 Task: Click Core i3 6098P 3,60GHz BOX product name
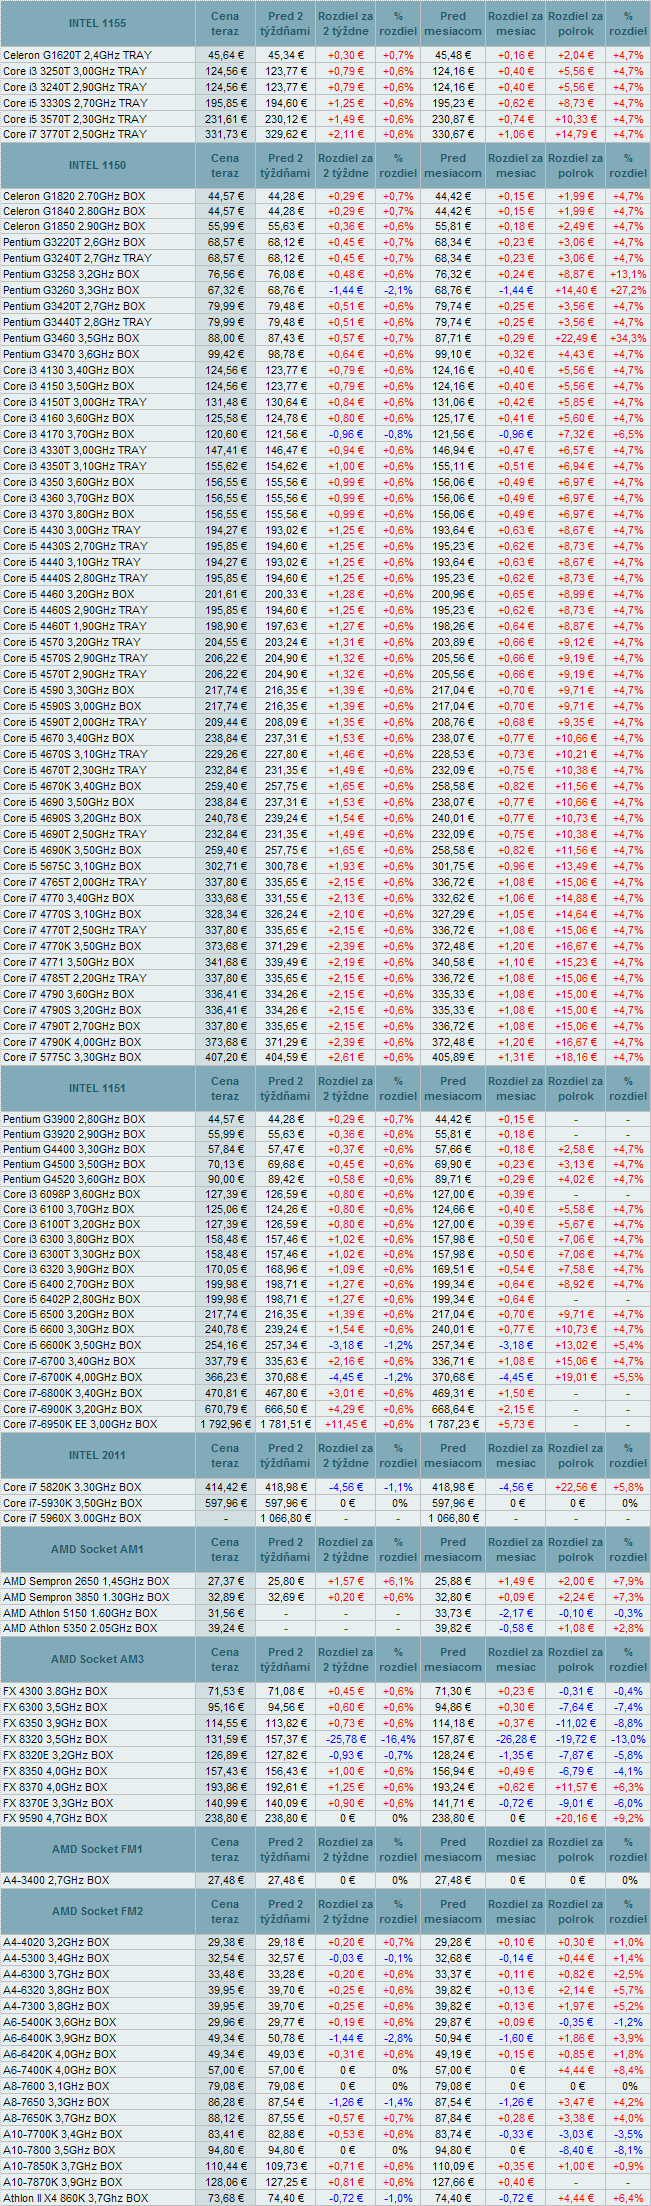(x=72, y=1194)
